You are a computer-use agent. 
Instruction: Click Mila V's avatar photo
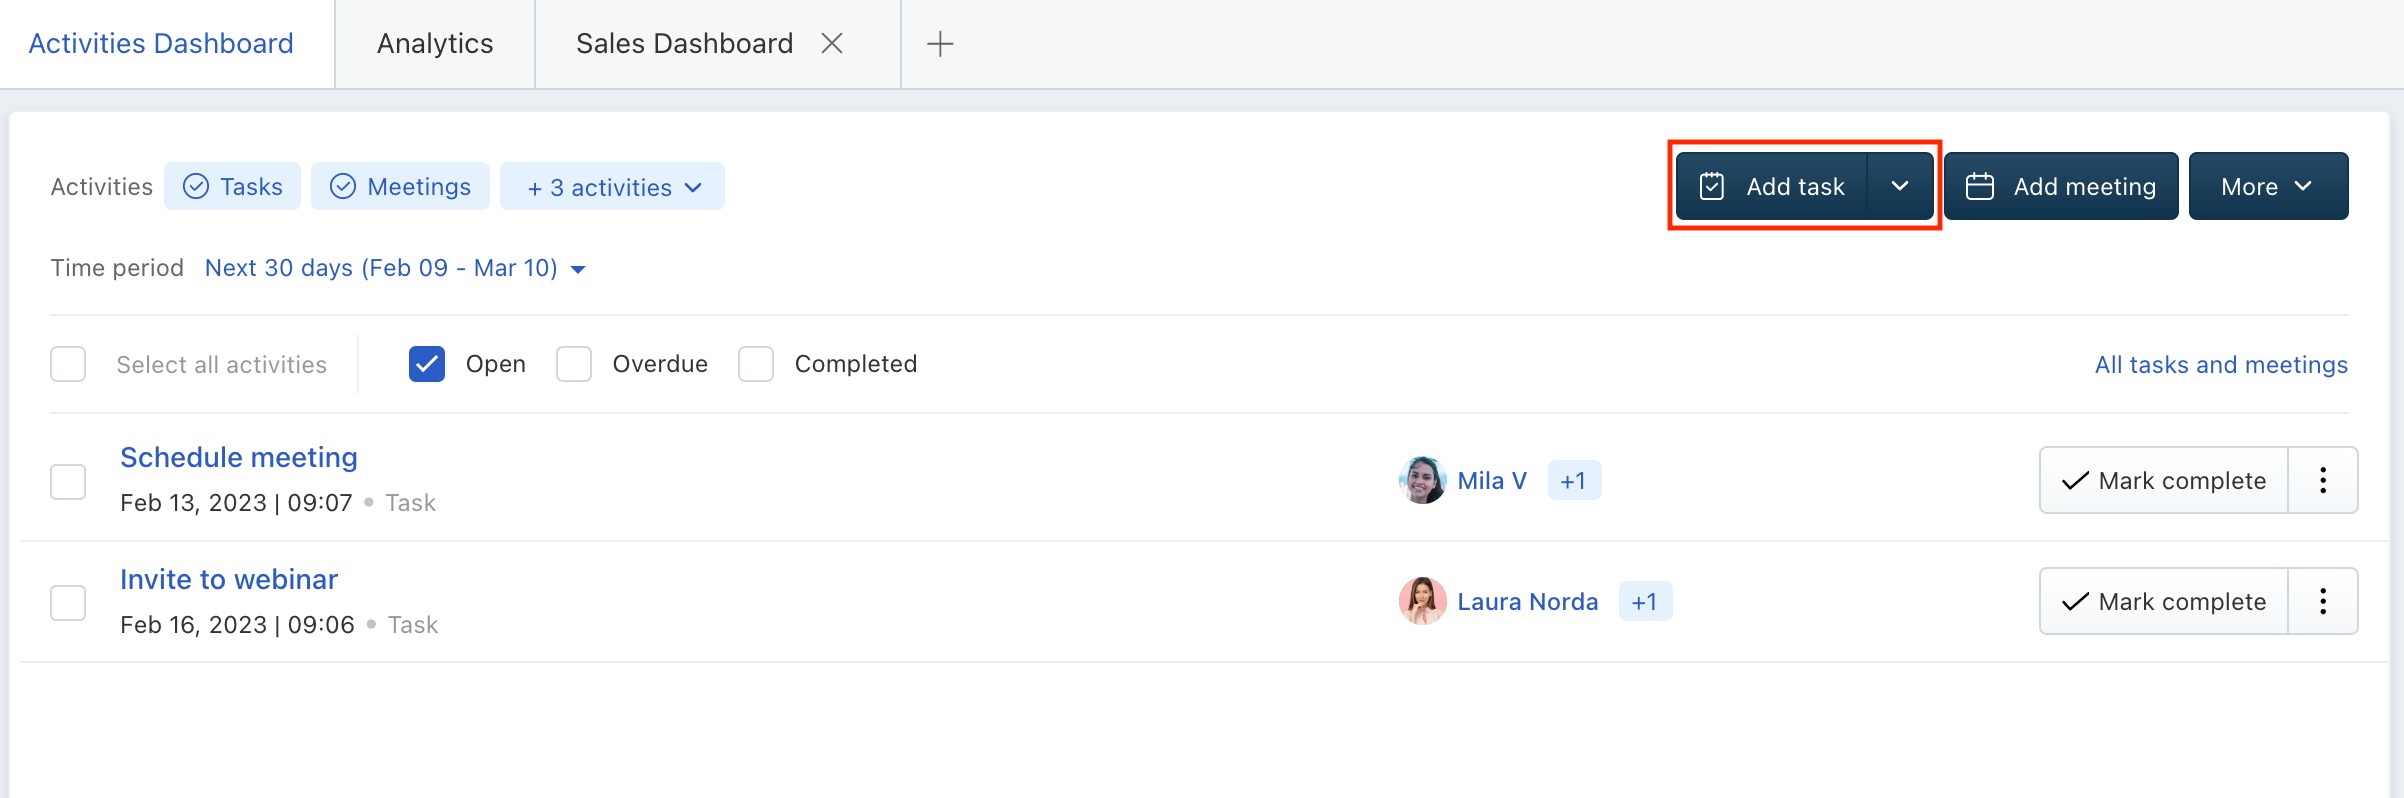point(1422,480)
